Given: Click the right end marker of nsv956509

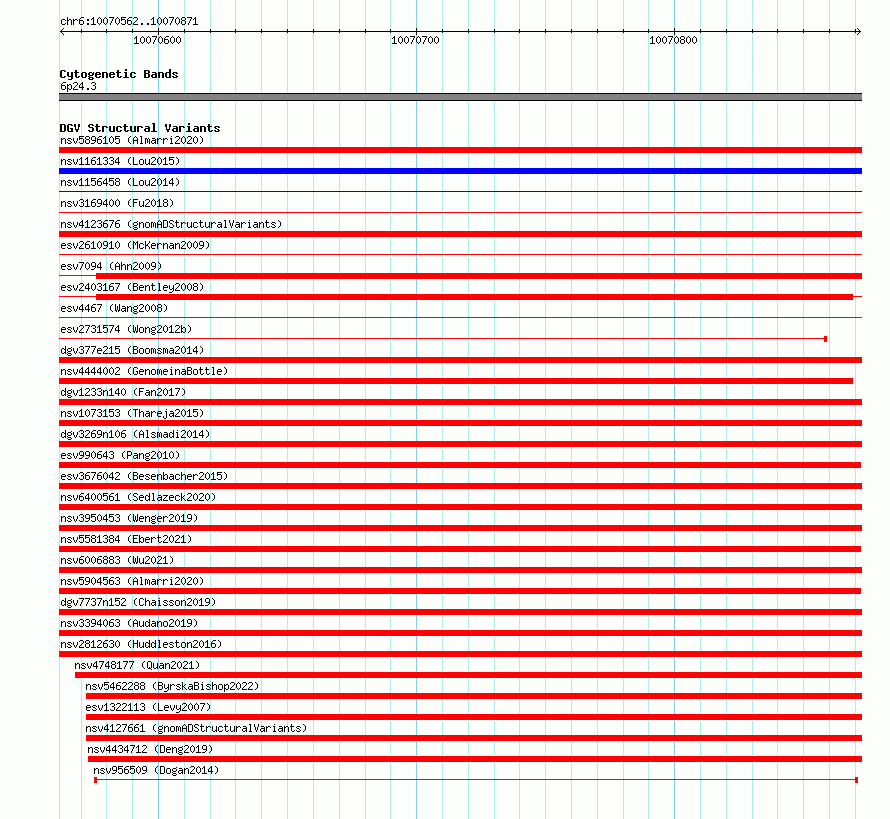Looking at the screenshot, I should click(857, 780).
